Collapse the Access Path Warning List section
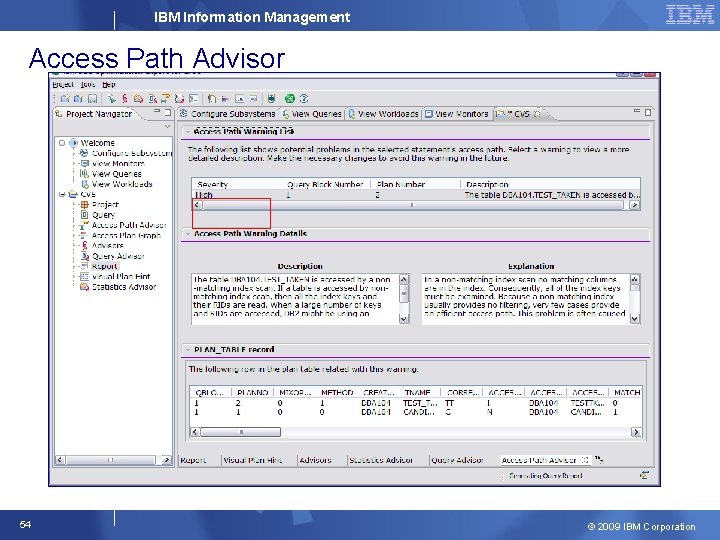The width and height of the screenshot is (720, 540). pyautogui.click(x=188, y=132)
